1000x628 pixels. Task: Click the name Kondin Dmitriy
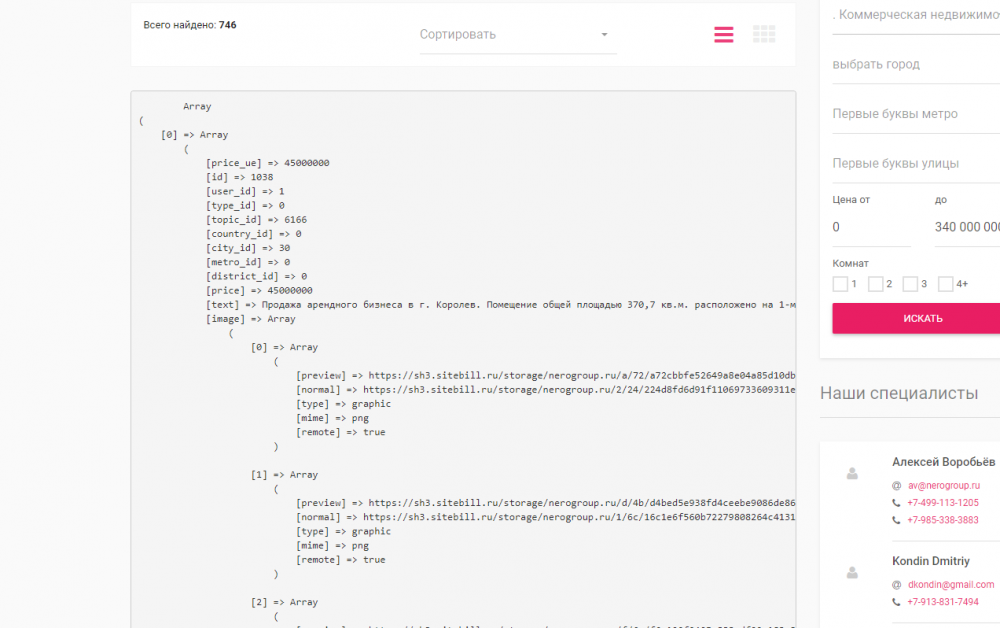(930, 561)
